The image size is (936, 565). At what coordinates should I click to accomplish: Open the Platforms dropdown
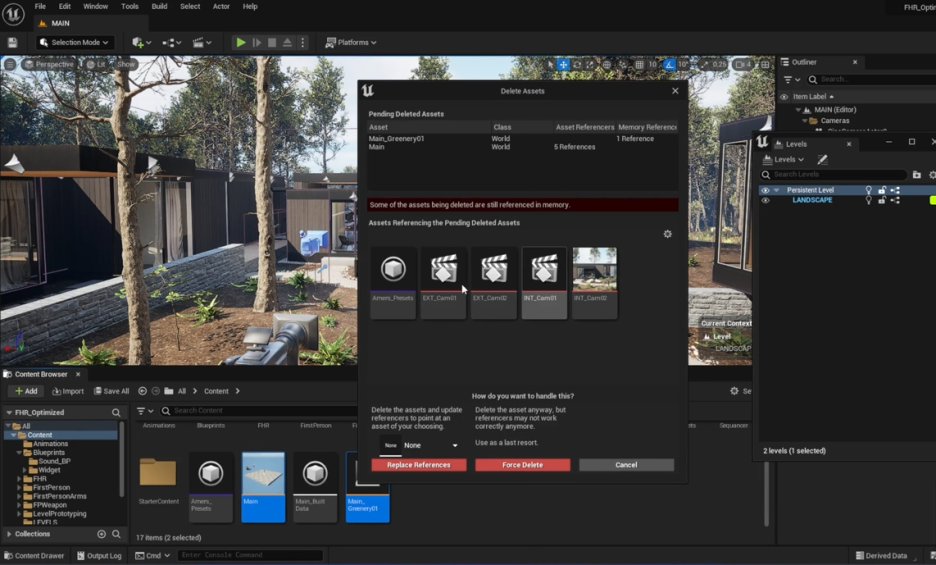point(351,42)
